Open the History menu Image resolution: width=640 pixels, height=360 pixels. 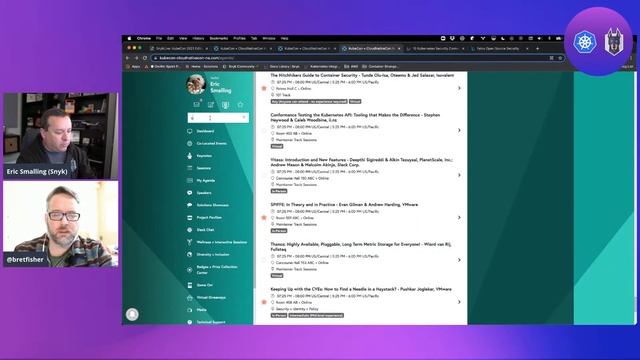pyautogui.click(x=198, y=38)
